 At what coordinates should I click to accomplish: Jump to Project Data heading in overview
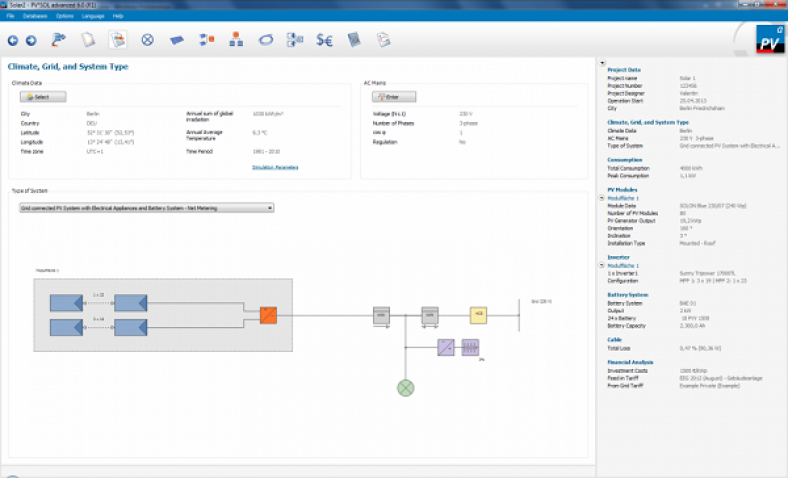click(x=624, y=70)
